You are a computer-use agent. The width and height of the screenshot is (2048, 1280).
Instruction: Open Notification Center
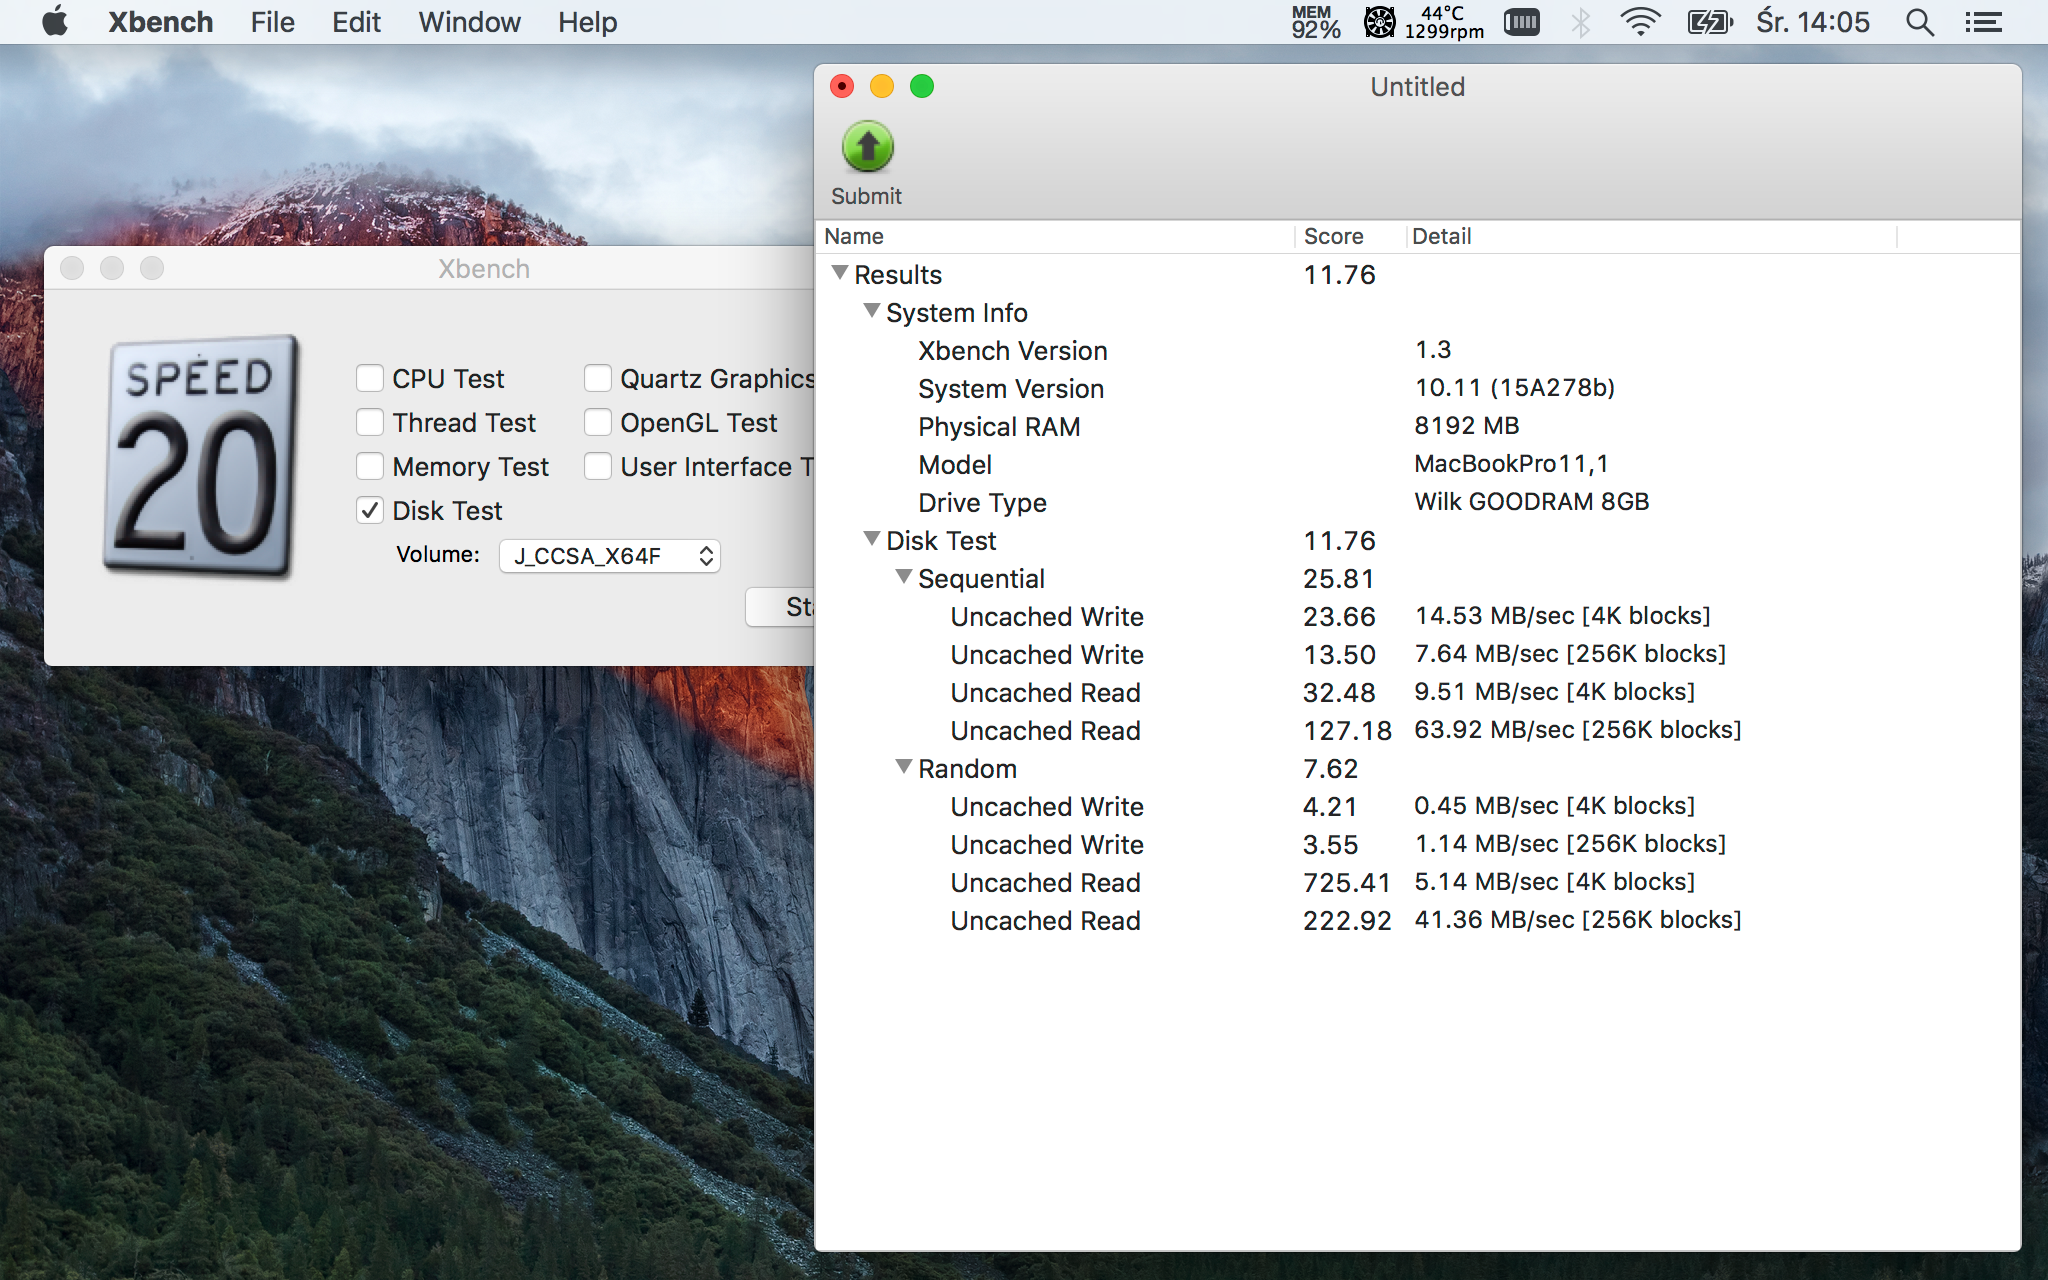(x=1983, y=22)
